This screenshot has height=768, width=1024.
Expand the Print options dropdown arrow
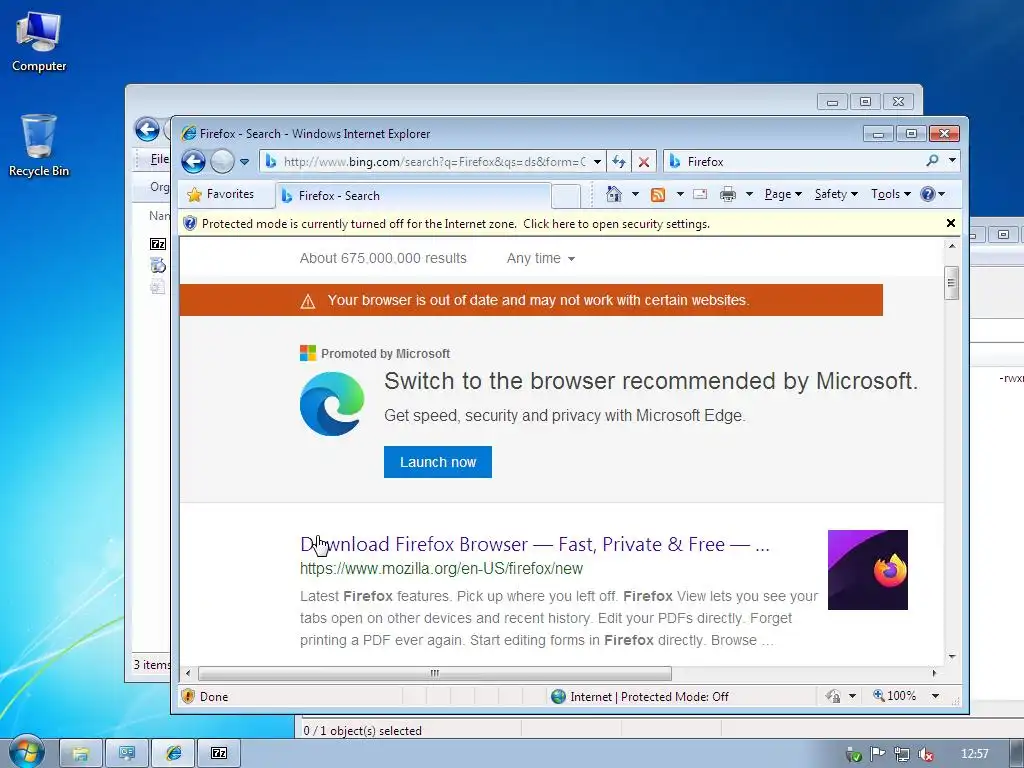(749, 194)
